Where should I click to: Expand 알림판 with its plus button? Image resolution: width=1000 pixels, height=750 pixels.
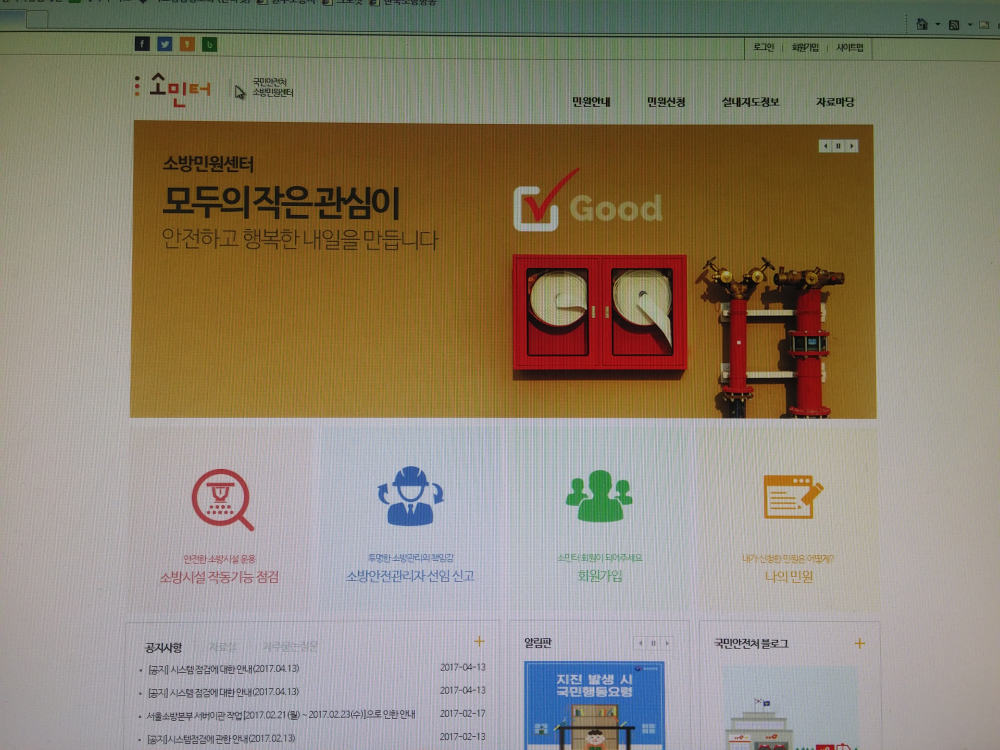(667, 643)
